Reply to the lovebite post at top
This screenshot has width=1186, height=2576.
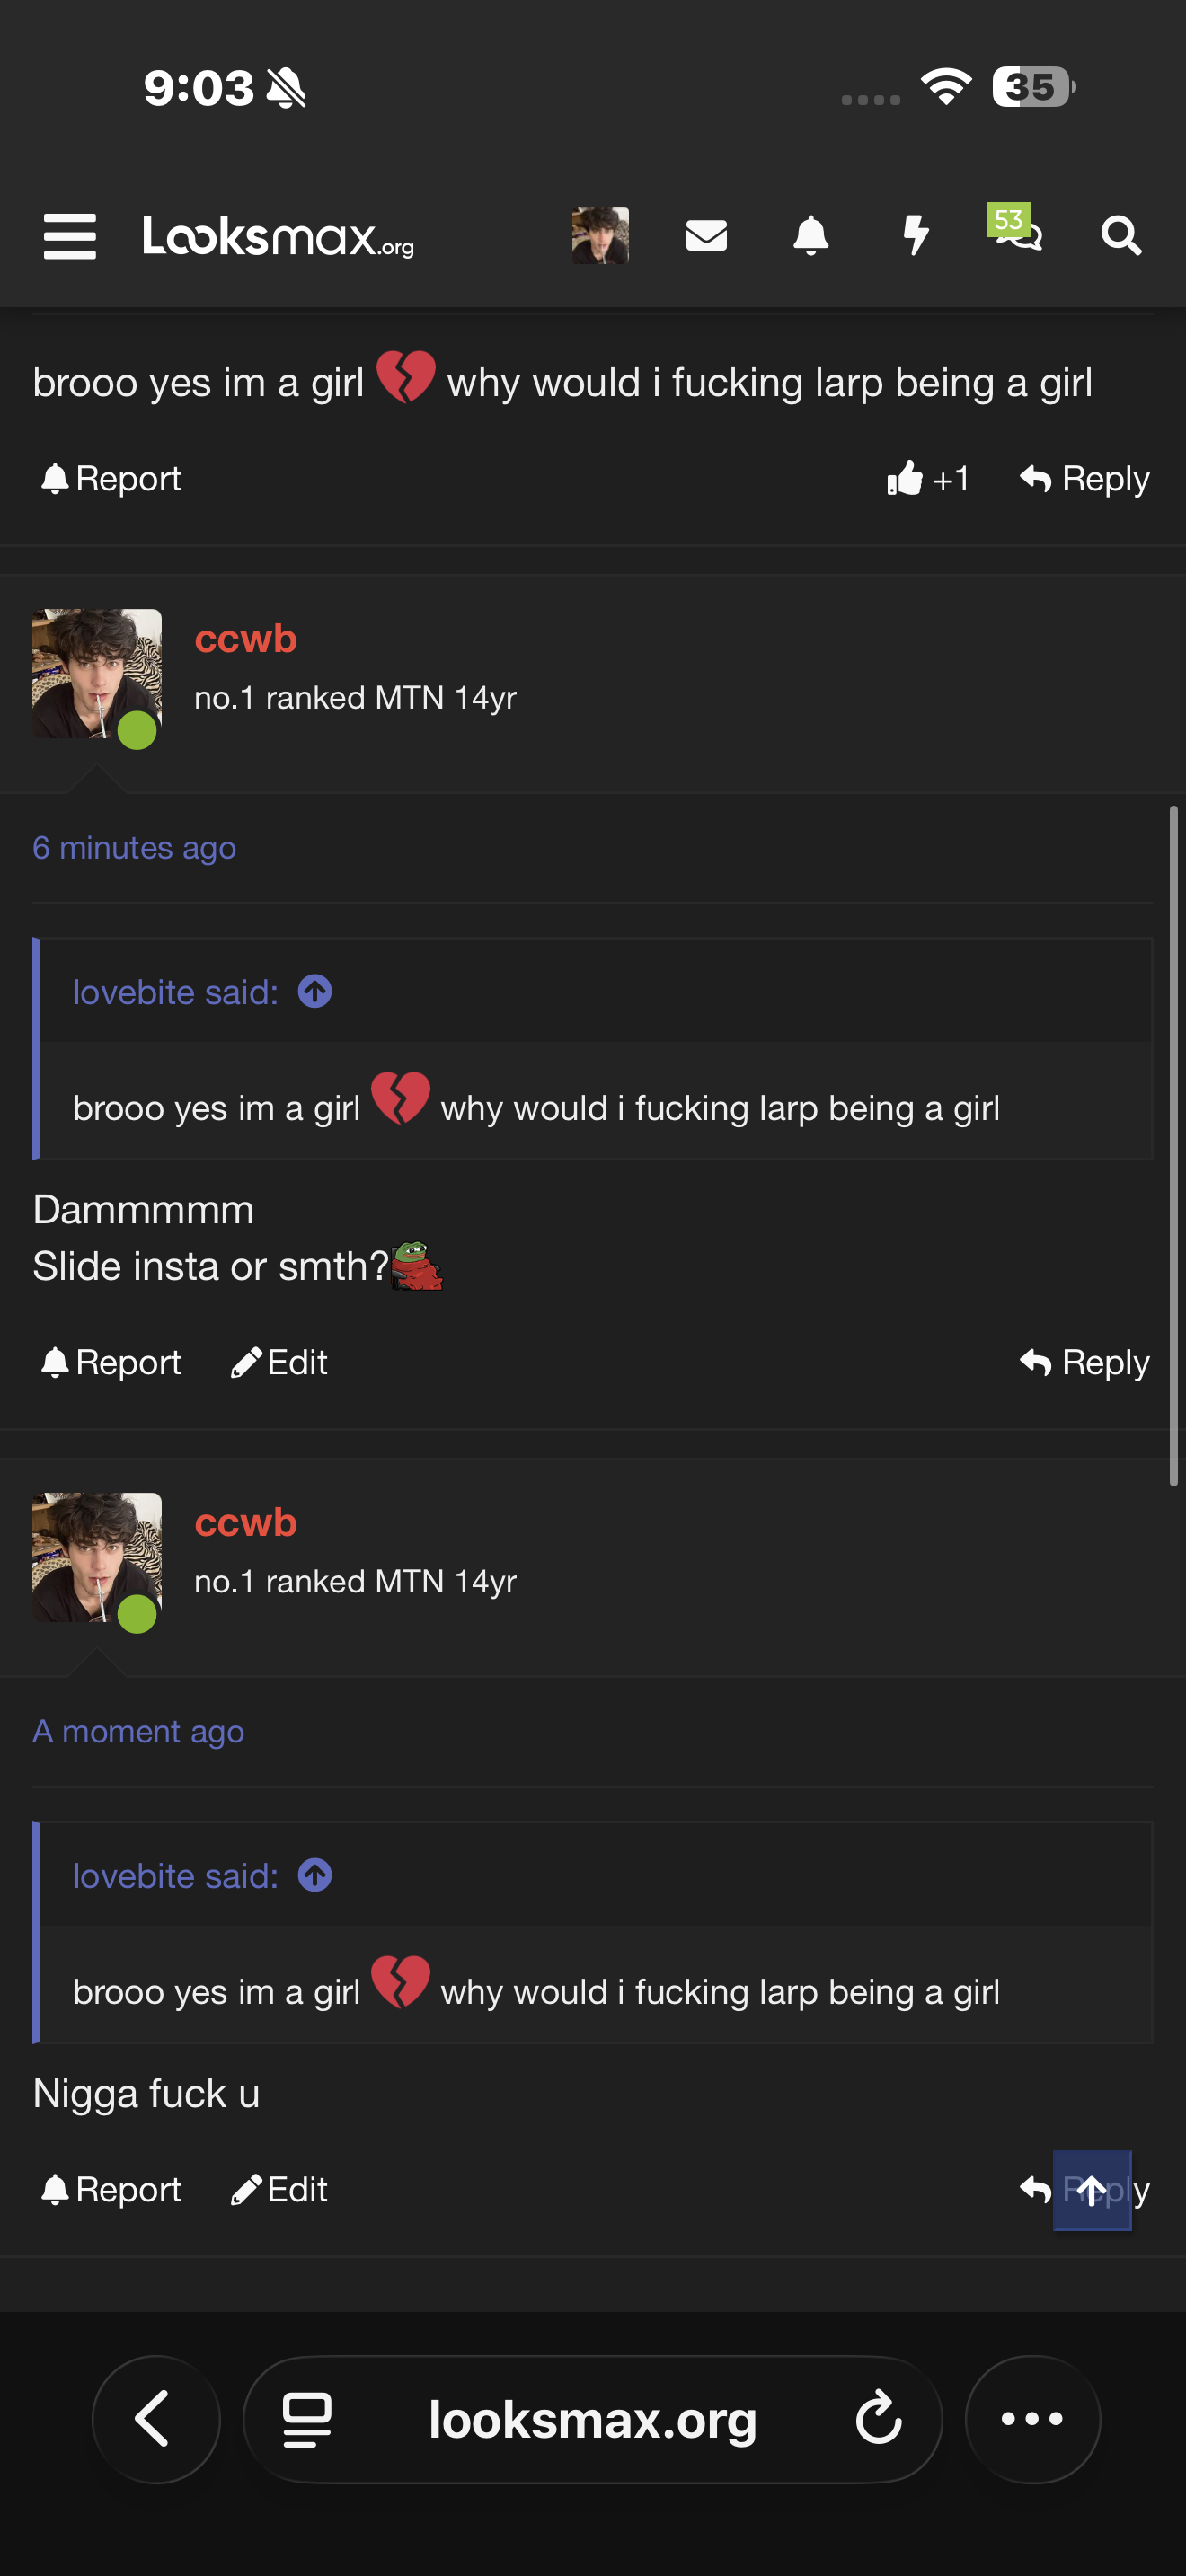click(x=1084, y=479)
